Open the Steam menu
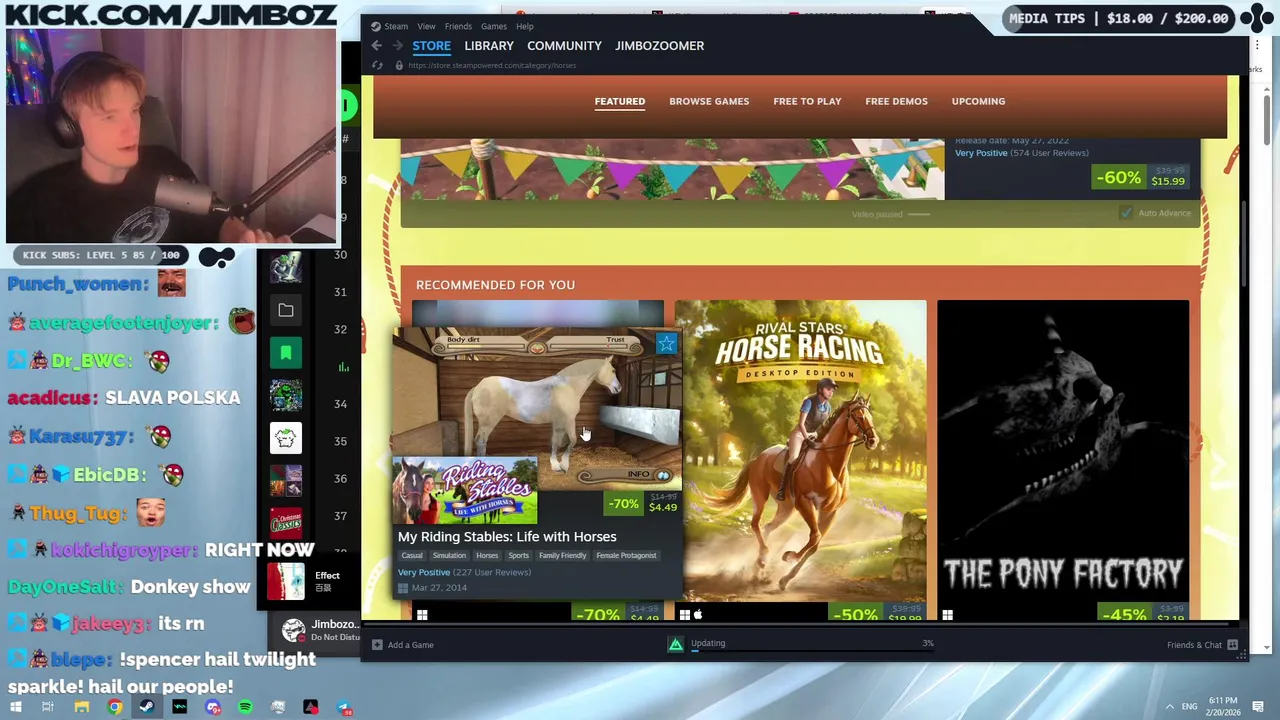The height and width of the screenshot is (720, 1280). (396, 26)
